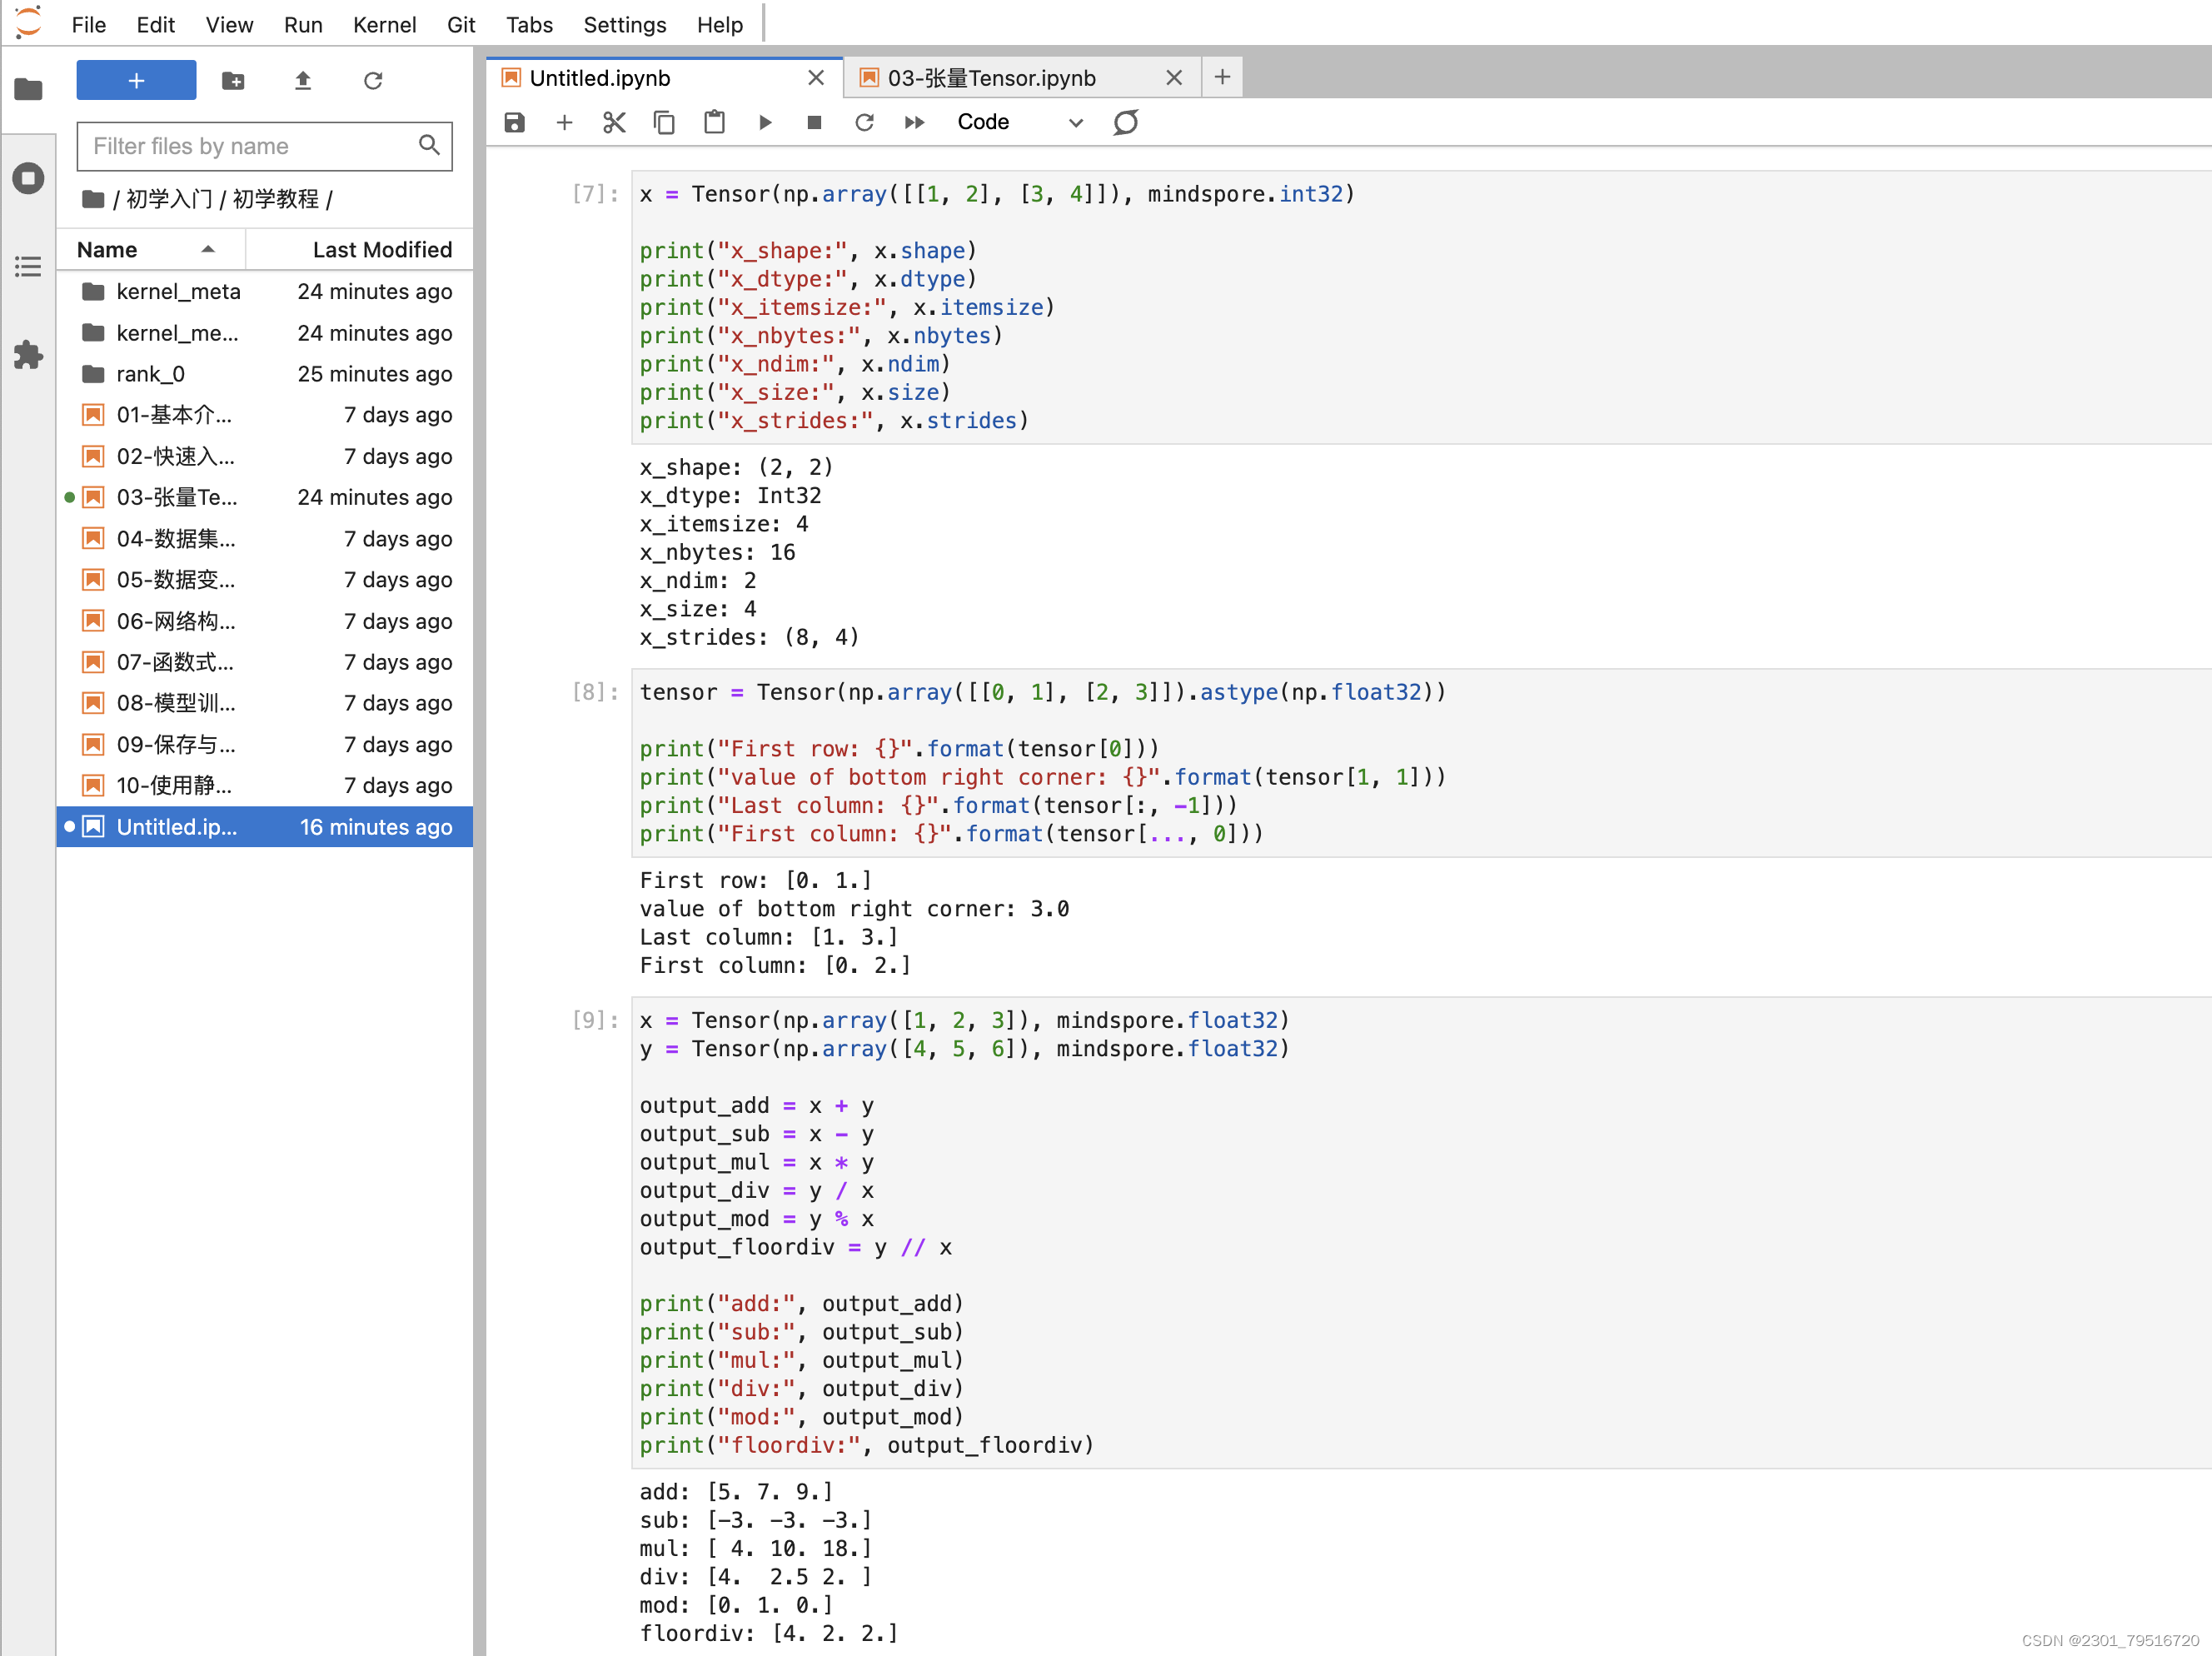Switch to 03-张量Tensor.ipynb tab
The width and height of the screenshot is (2212, 1656).
[x=990, y=78]
